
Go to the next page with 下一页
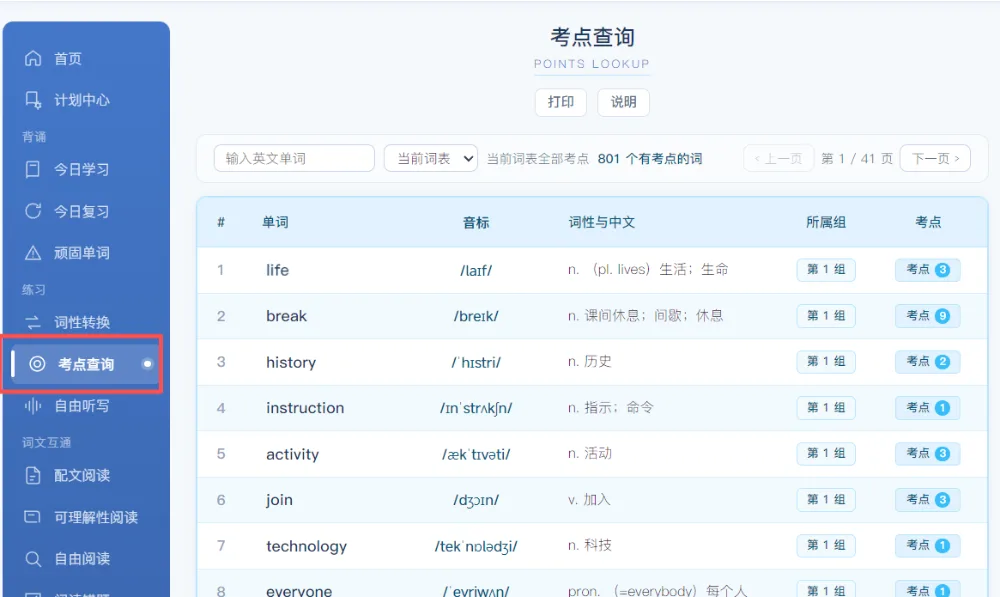click(x=935, y=158)
